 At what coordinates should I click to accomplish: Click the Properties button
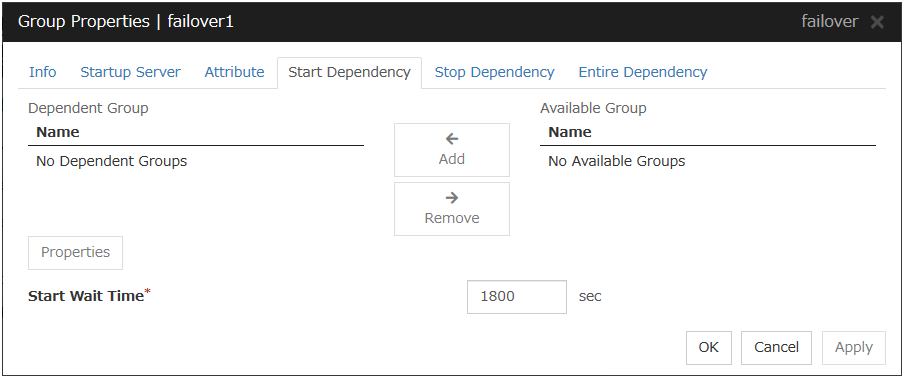(76, 252)
